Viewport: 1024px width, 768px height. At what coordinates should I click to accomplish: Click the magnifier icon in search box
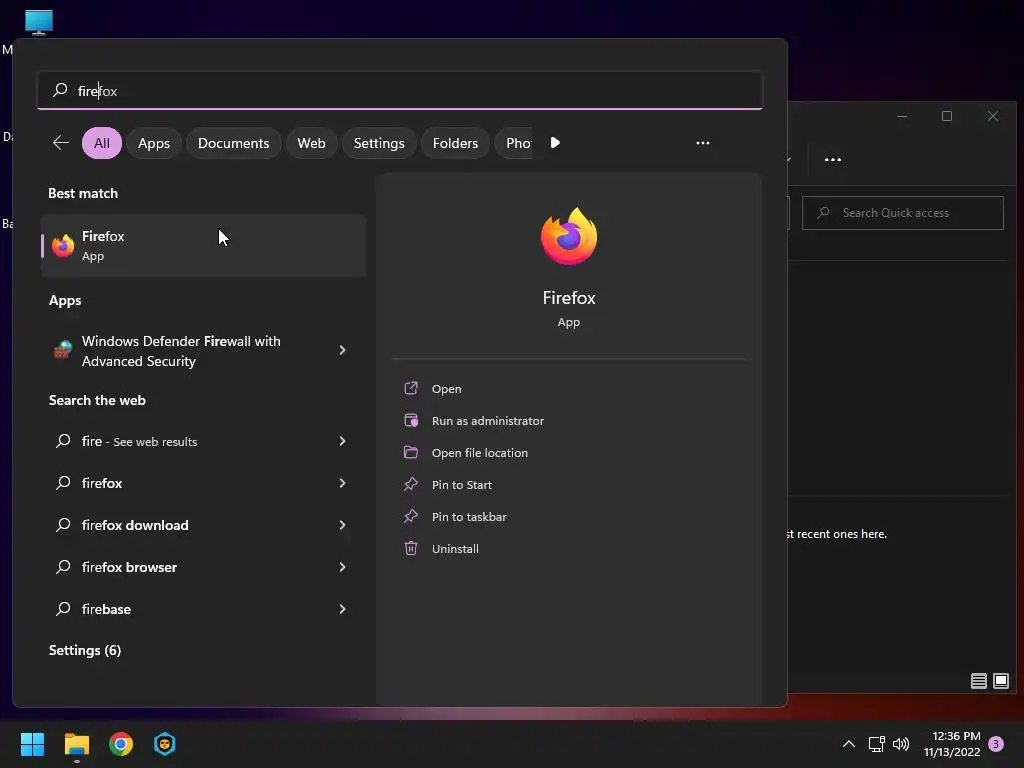tap(60, 89)
